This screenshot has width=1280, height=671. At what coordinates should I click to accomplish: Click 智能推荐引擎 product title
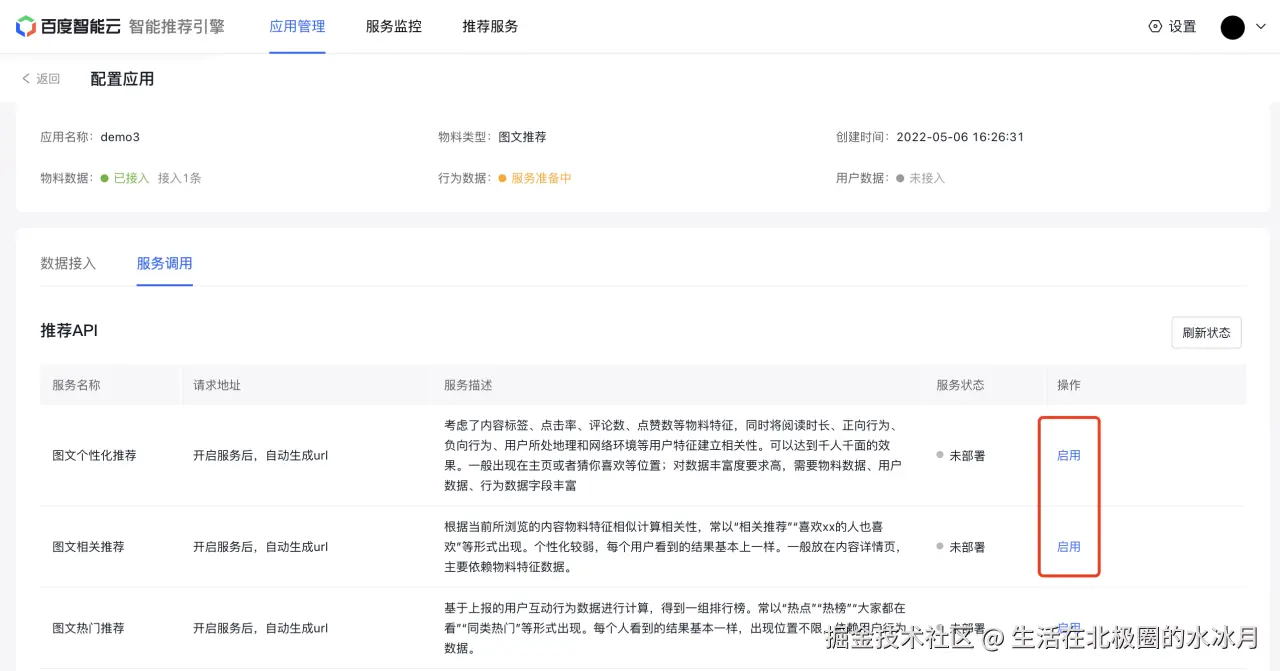(177, 27)
